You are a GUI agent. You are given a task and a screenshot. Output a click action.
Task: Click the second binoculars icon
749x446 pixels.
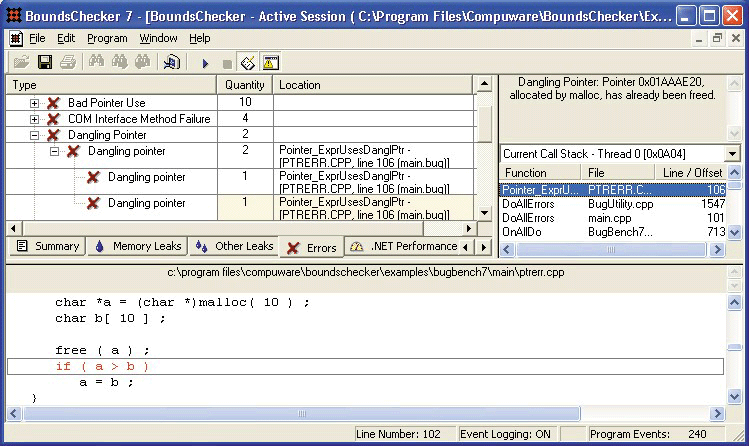(x=119, y=62)
